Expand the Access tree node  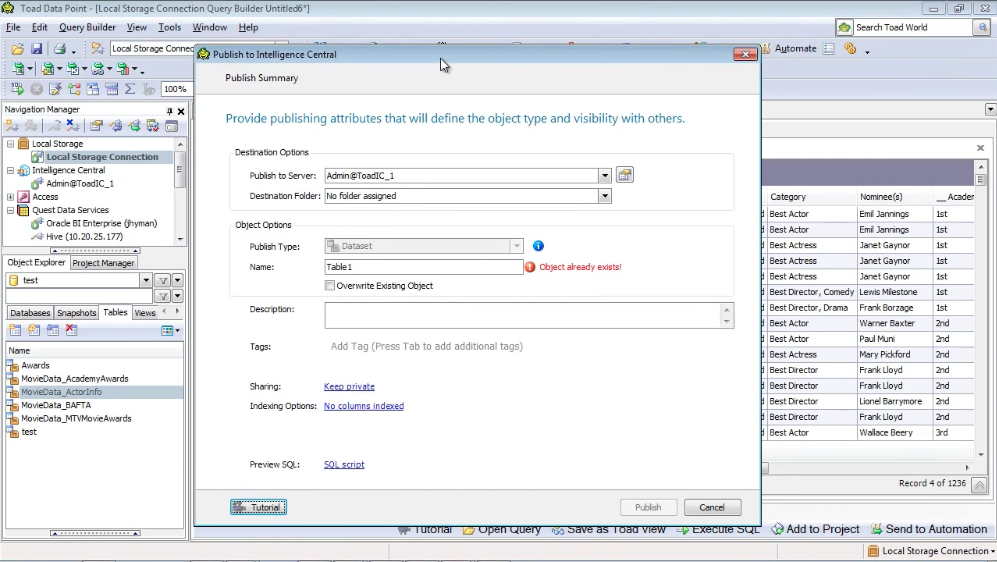[10, 197]
